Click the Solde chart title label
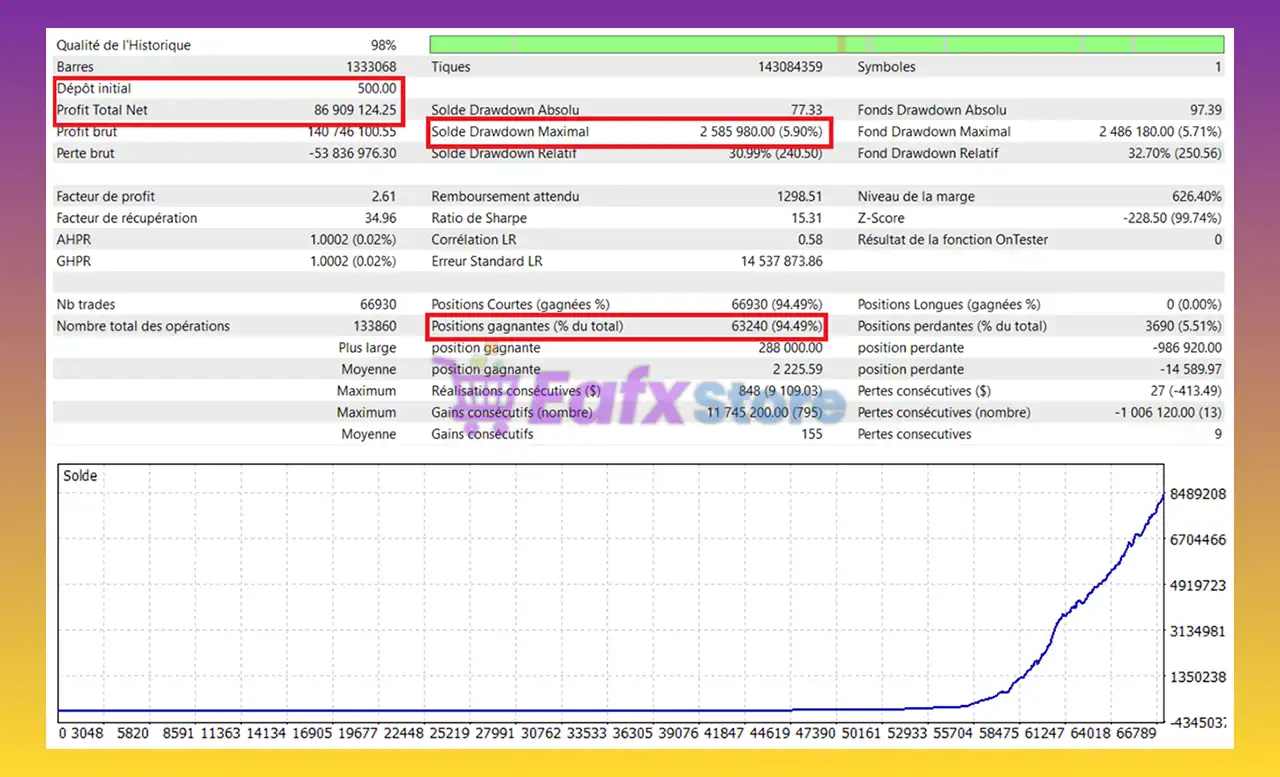This screenshot has height=777, width=1280. point(80,476)
